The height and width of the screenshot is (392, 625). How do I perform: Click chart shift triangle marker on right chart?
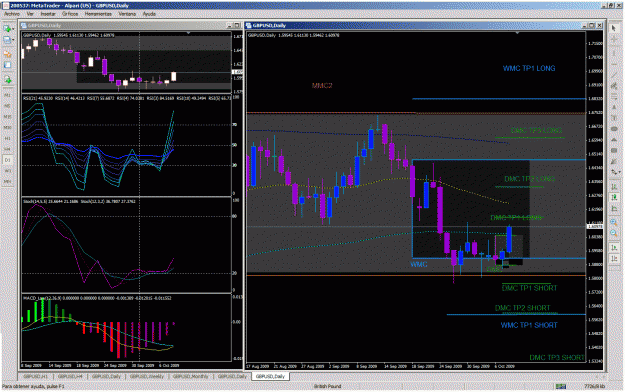pyautogui.click(x=517, y=33)
